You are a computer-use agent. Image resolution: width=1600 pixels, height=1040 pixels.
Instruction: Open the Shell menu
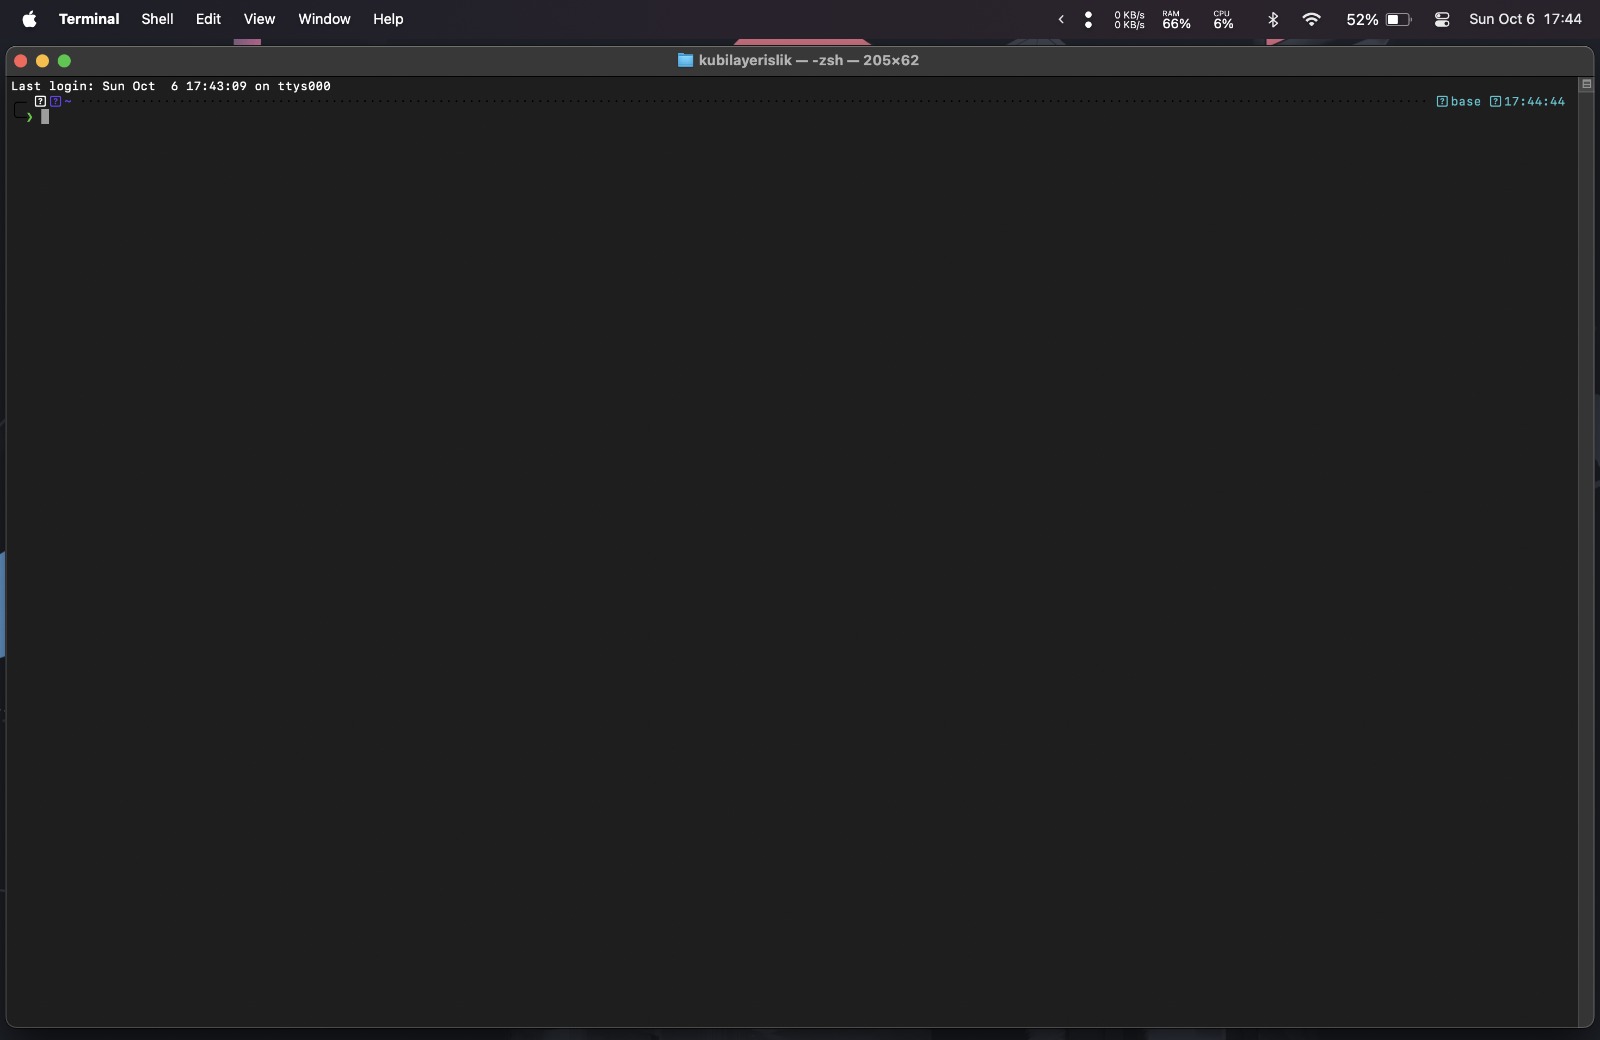[x=157, y=19]
